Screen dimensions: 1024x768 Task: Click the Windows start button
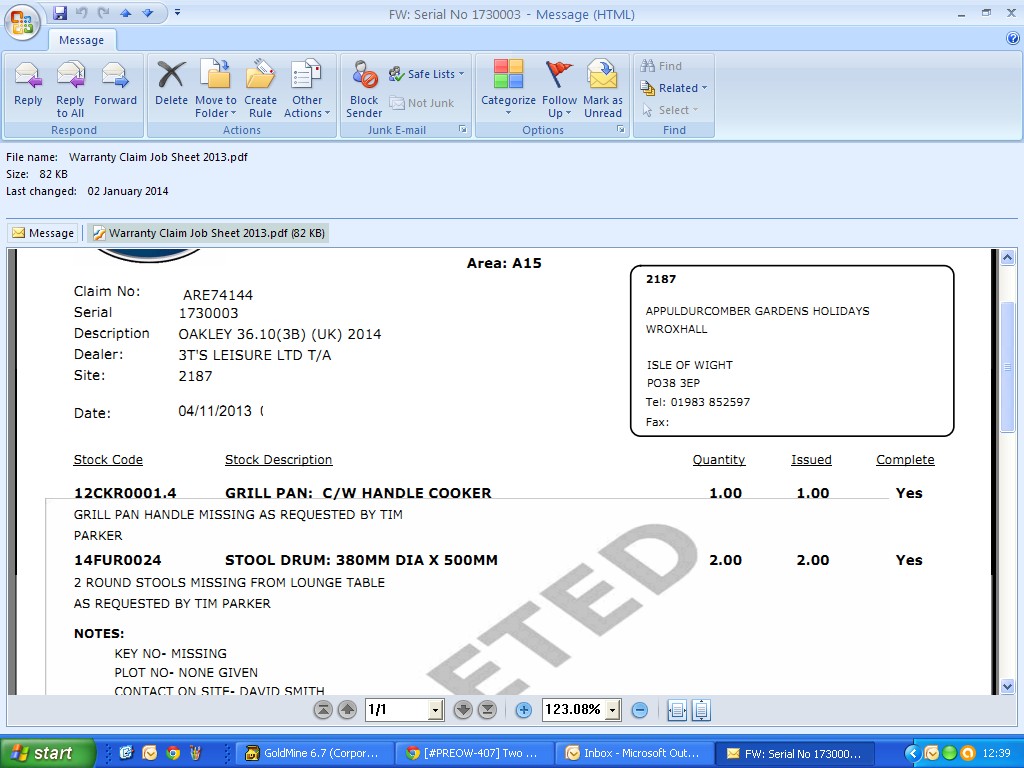(48, 753)
